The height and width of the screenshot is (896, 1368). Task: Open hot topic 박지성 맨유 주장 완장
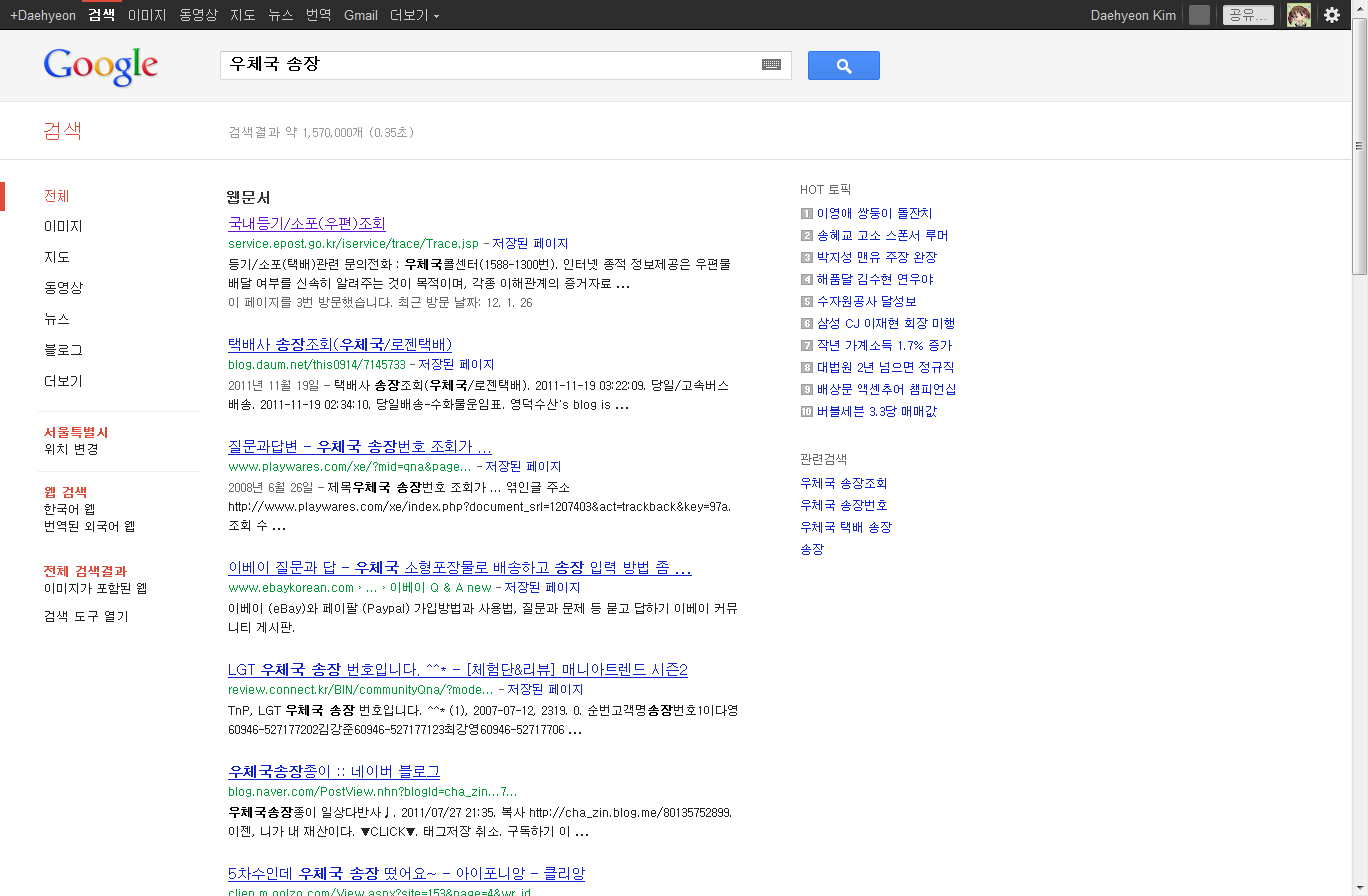pyautogui.click(x=877, y=257)
